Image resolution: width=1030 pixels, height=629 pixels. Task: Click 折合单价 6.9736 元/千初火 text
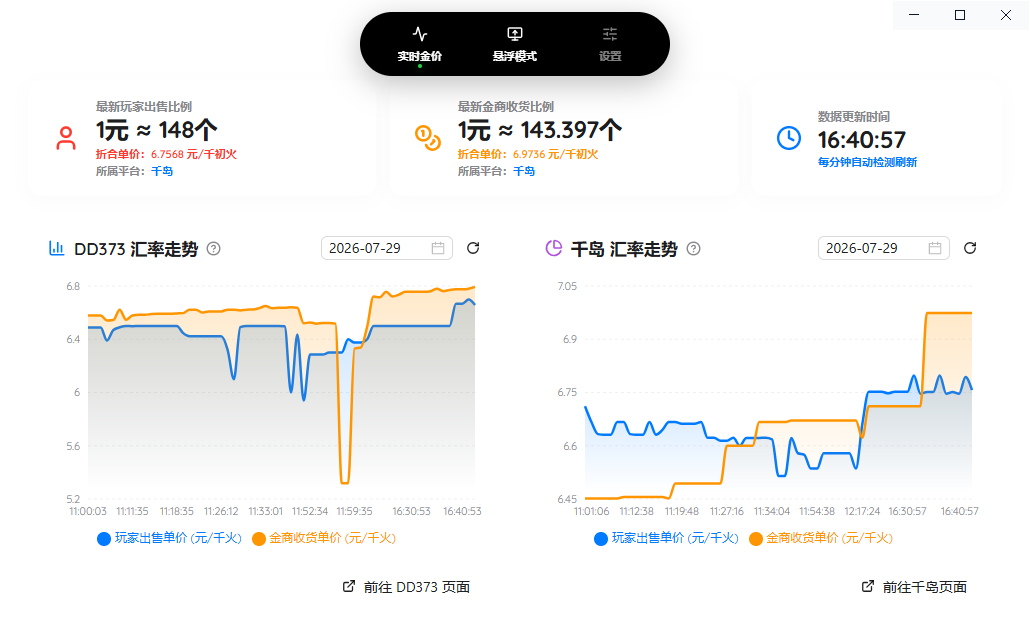[x=528, y=154]
